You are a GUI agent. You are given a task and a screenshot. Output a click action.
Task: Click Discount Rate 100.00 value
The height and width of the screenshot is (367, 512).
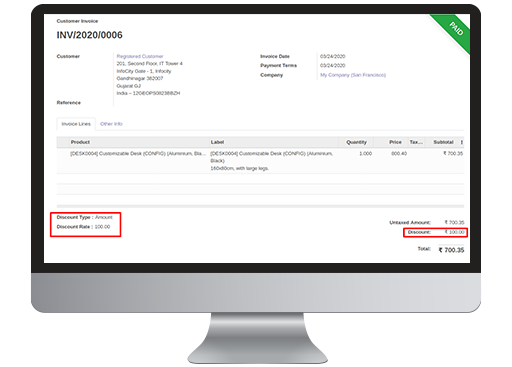pyautogui.click(x=102, y=227)
